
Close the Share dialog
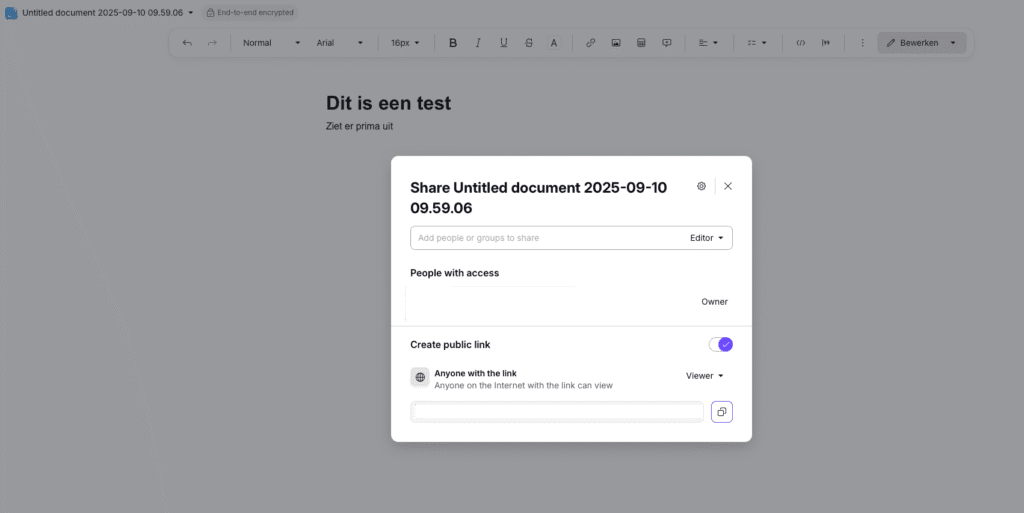pos(728,186)
